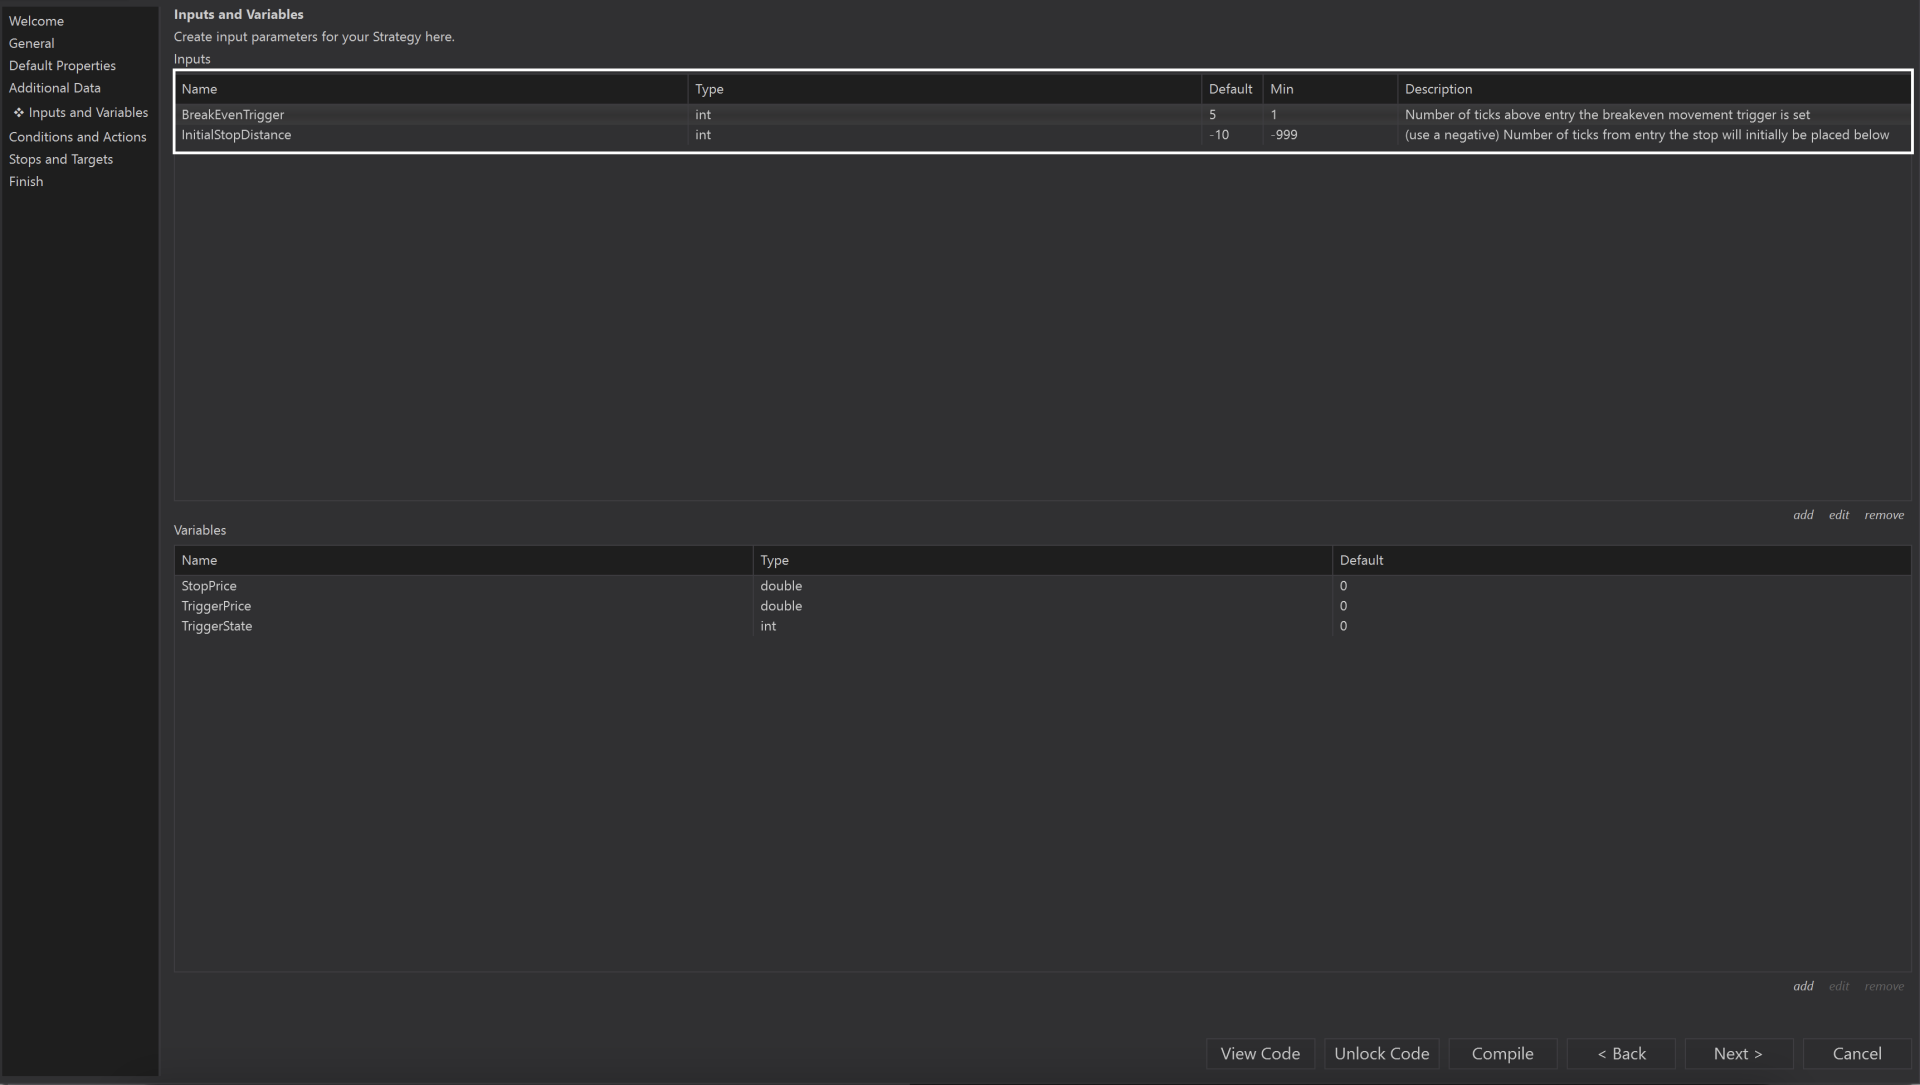Click Next to continue wizard
This screenshot has width=1920, height=1085.
pyautogui.click(x=1738, y=1053)
